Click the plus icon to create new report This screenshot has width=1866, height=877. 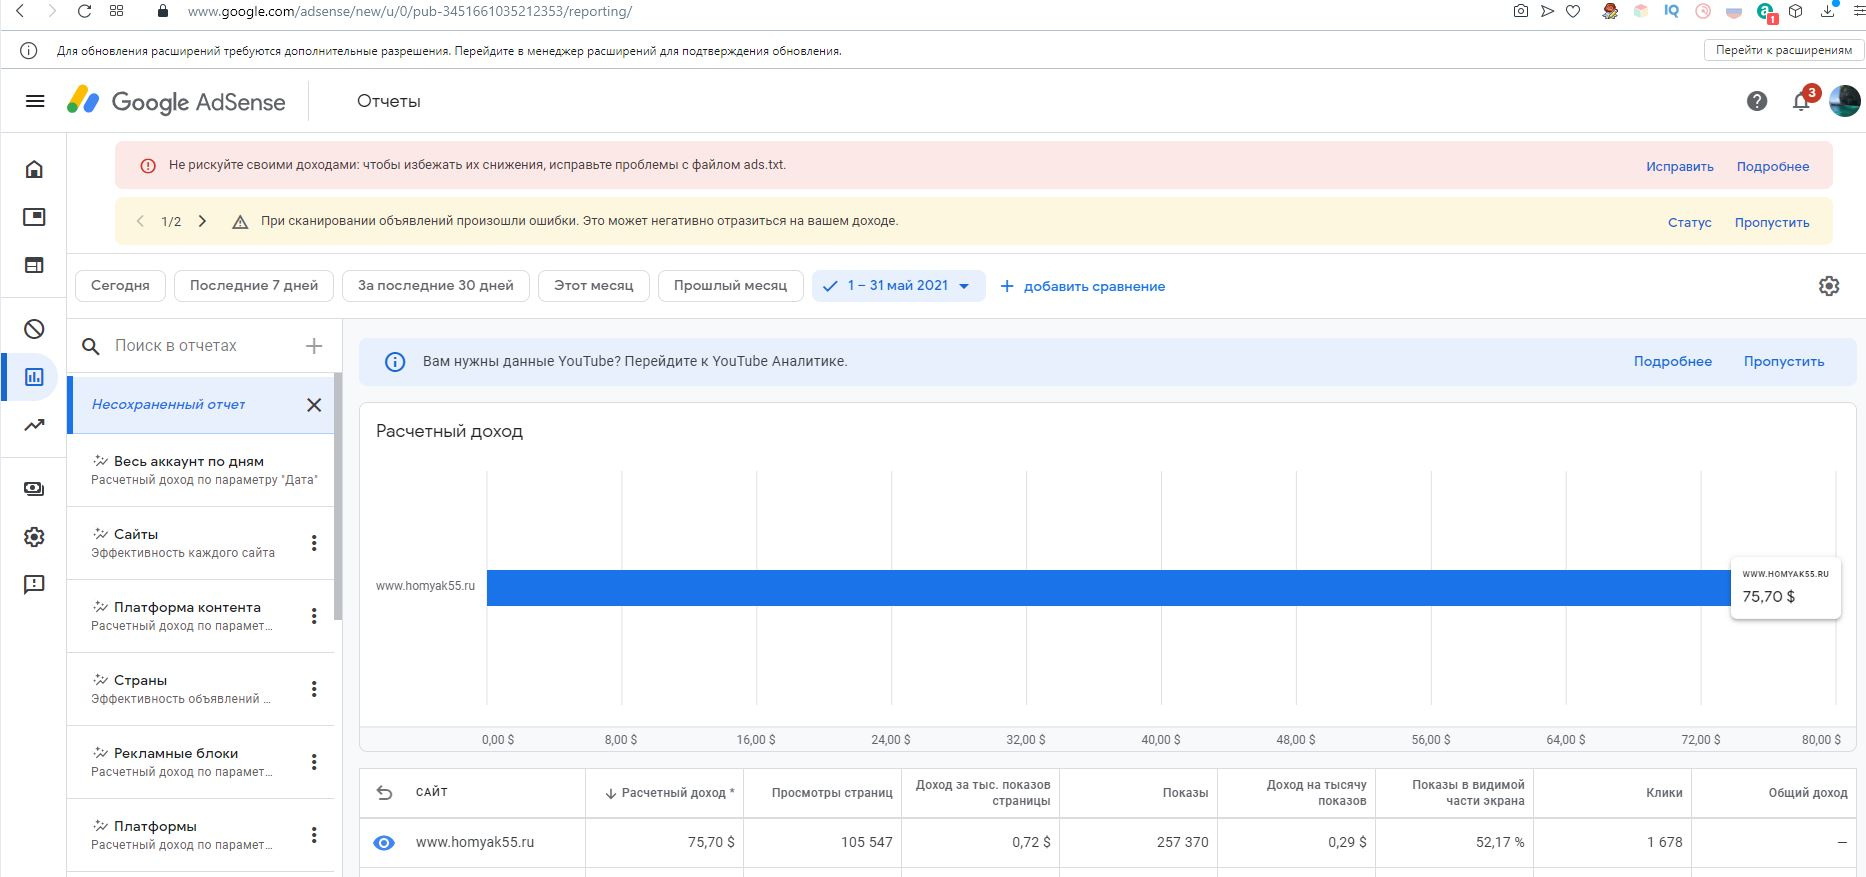coord(314,346)
